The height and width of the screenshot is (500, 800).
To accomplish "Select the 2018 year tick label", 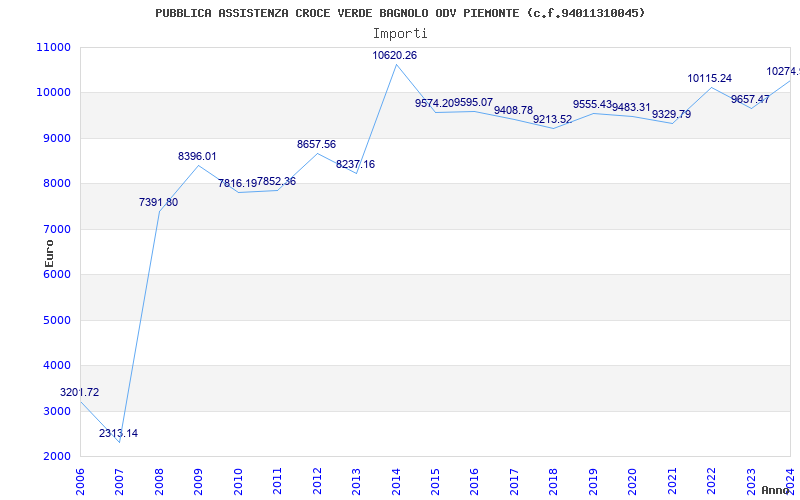I will pyautogui.click(x=554, y=481).
